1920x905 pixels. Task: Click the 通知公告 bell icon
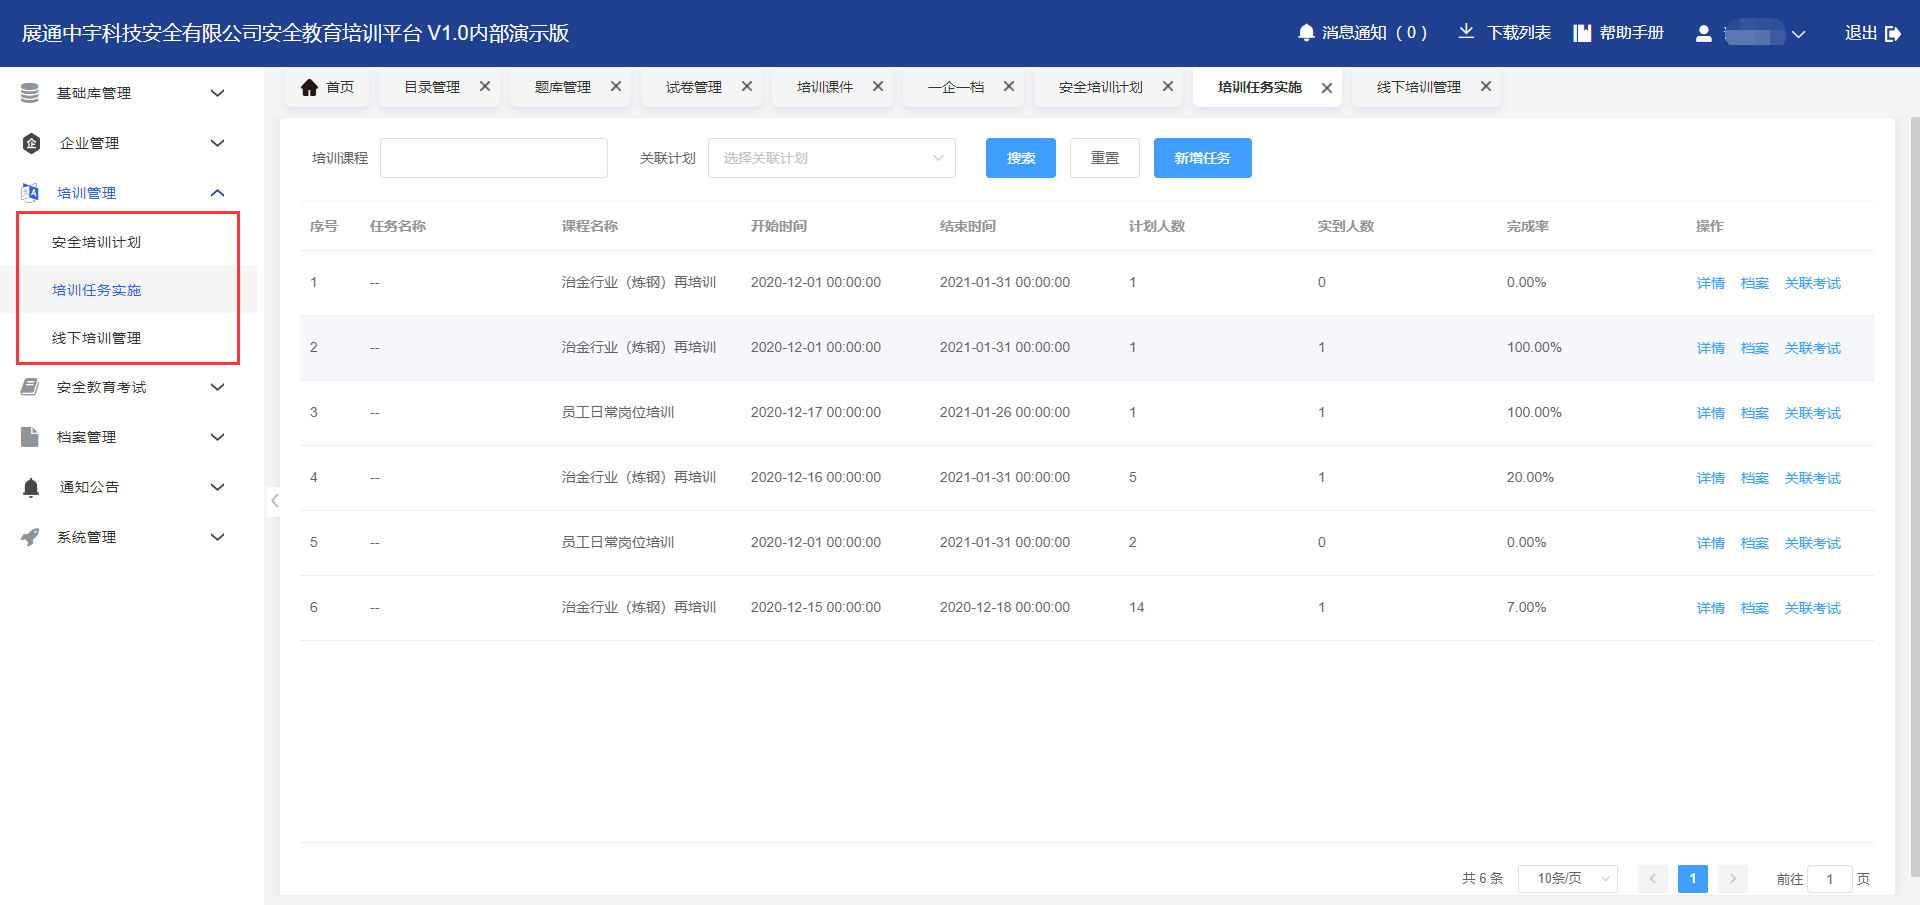31,487
